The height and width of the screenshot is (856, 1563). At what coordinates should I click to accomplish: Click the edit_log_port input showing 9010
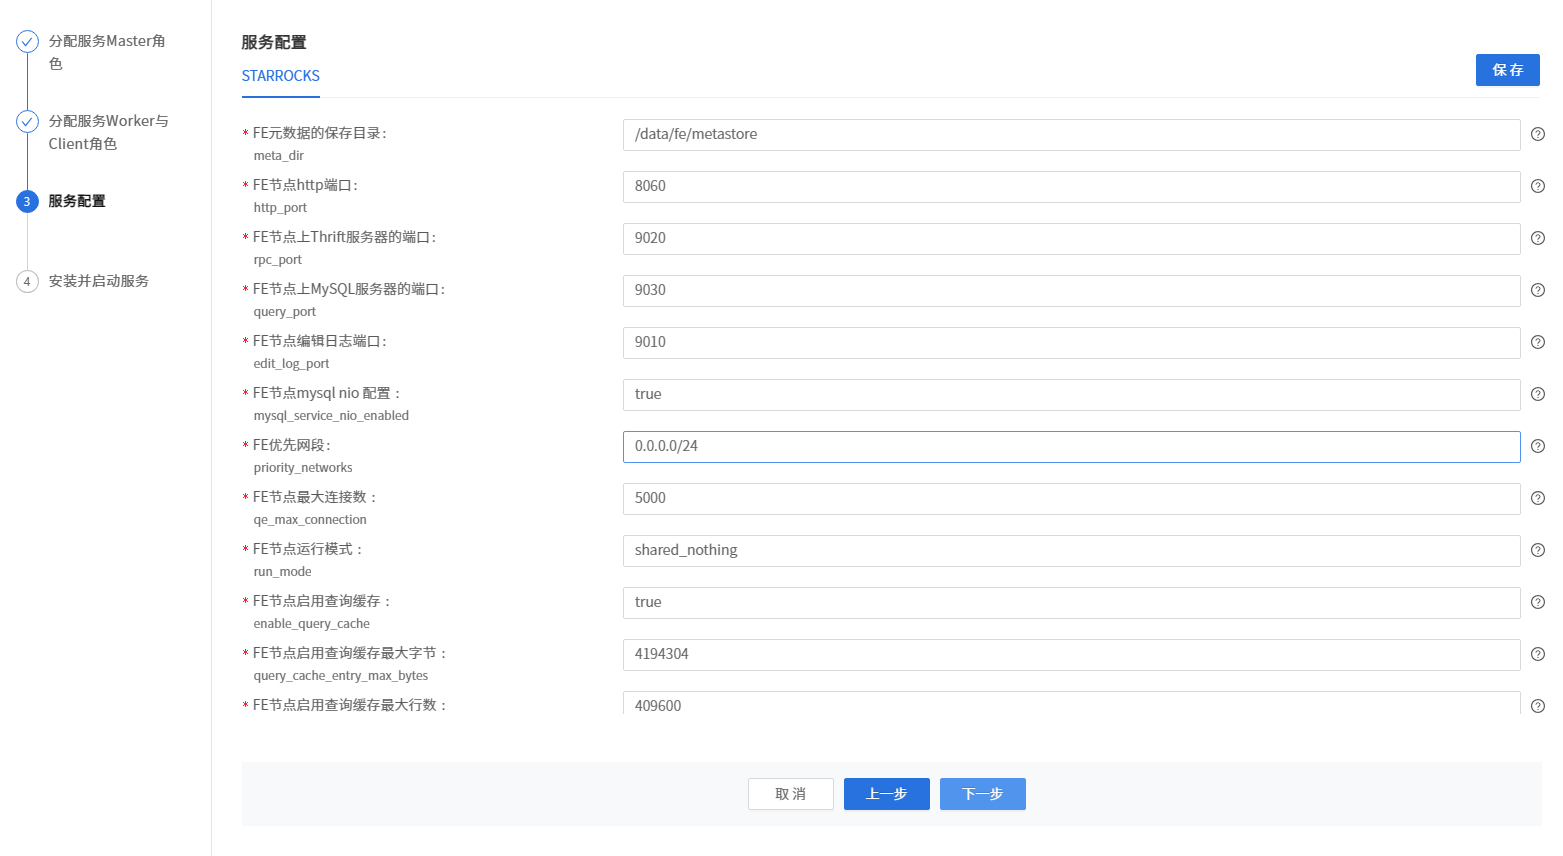click(x=1072, y=343)
